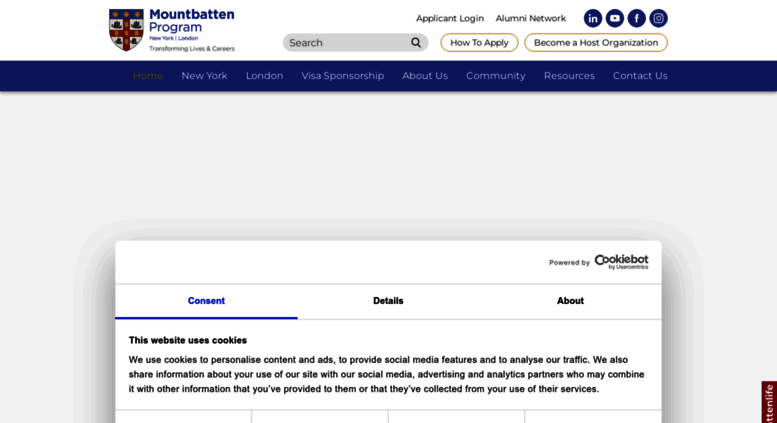The height and width of the screenshot is (423, 777).
Task: Click the Mountbatten Program crest logo
Action: coord(126,30)
